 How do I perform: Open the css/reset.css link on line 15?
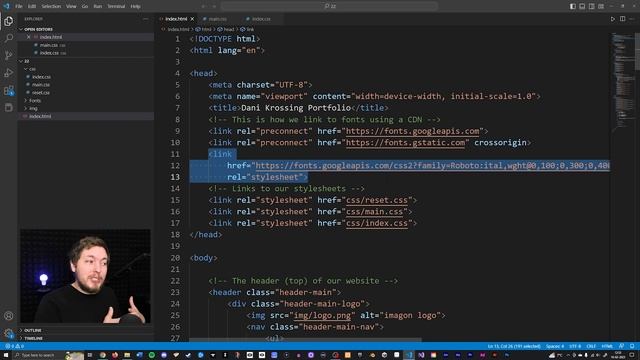coord(377,200)
